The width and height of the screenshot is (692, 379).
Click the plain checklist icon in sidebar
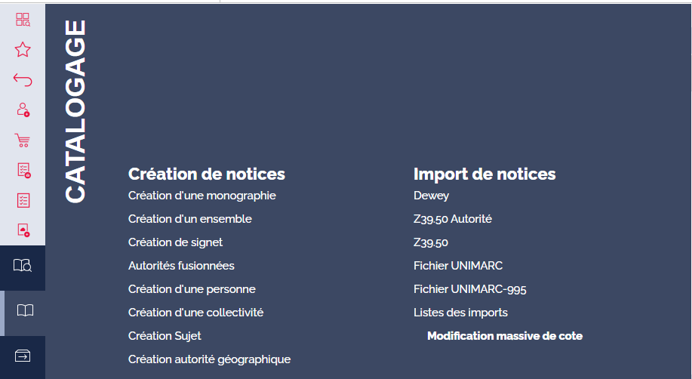click(x=23, y=200)
